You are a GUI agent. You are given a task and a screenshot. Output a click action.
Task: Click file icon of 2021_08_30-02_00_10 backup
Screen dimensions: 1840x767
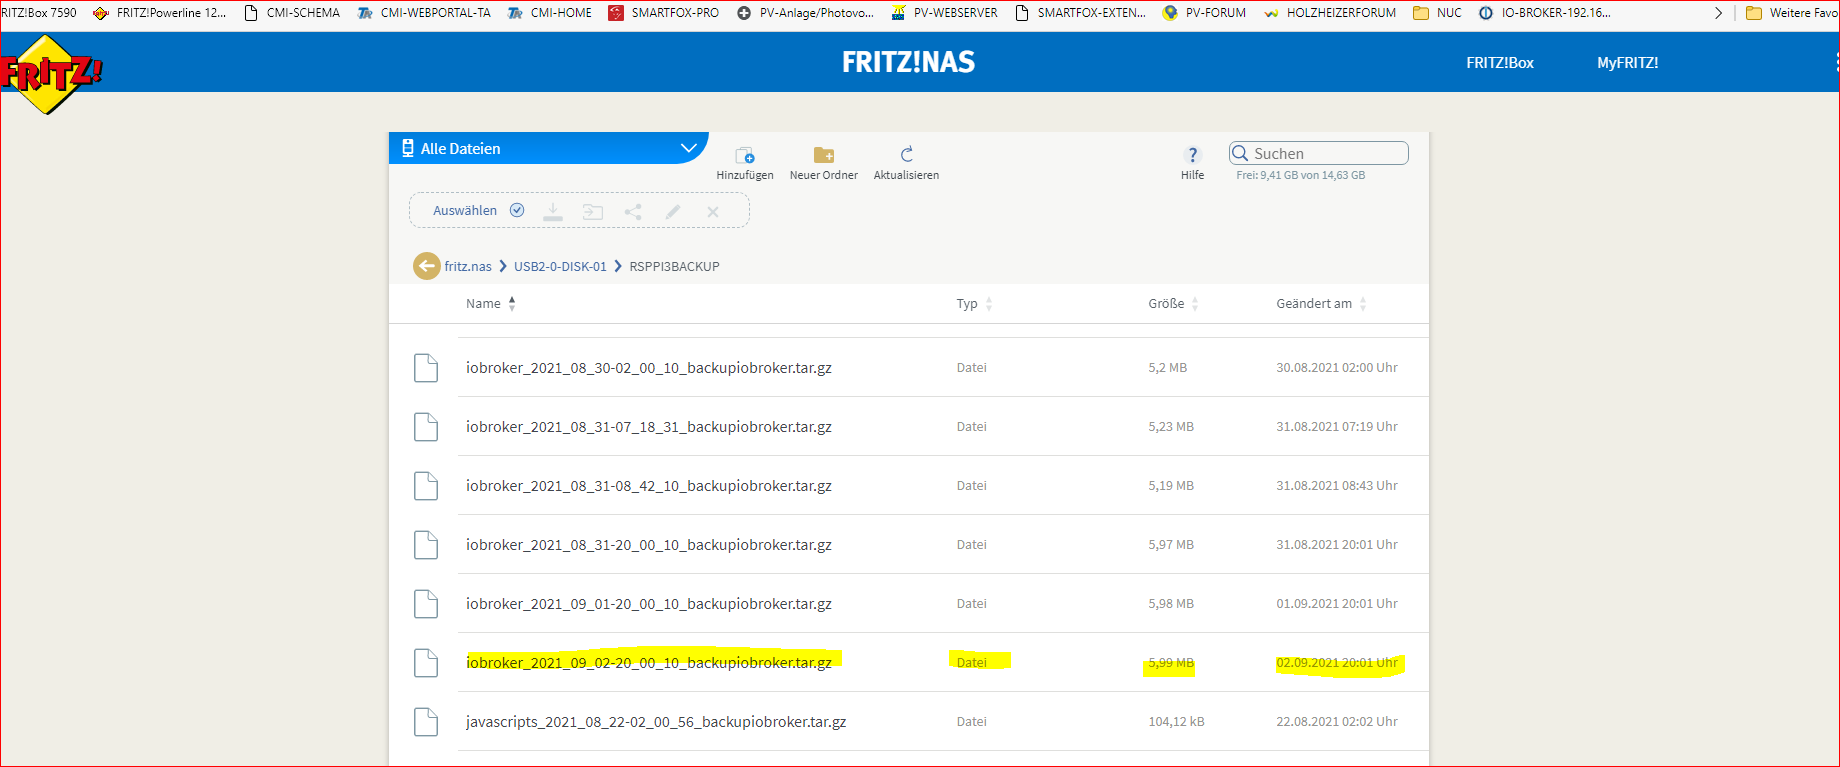point(426,368)
